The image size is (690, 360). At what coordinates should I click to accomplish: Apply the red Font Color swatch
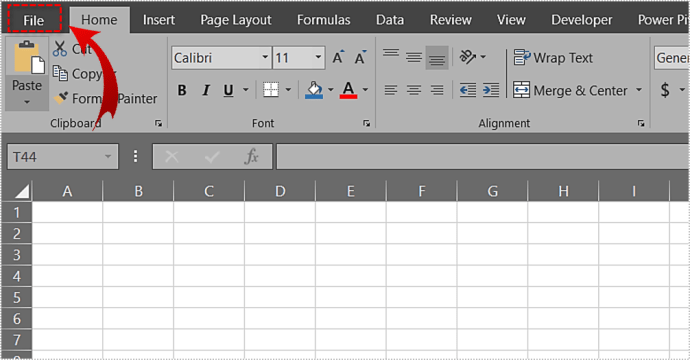coord(348,90)
